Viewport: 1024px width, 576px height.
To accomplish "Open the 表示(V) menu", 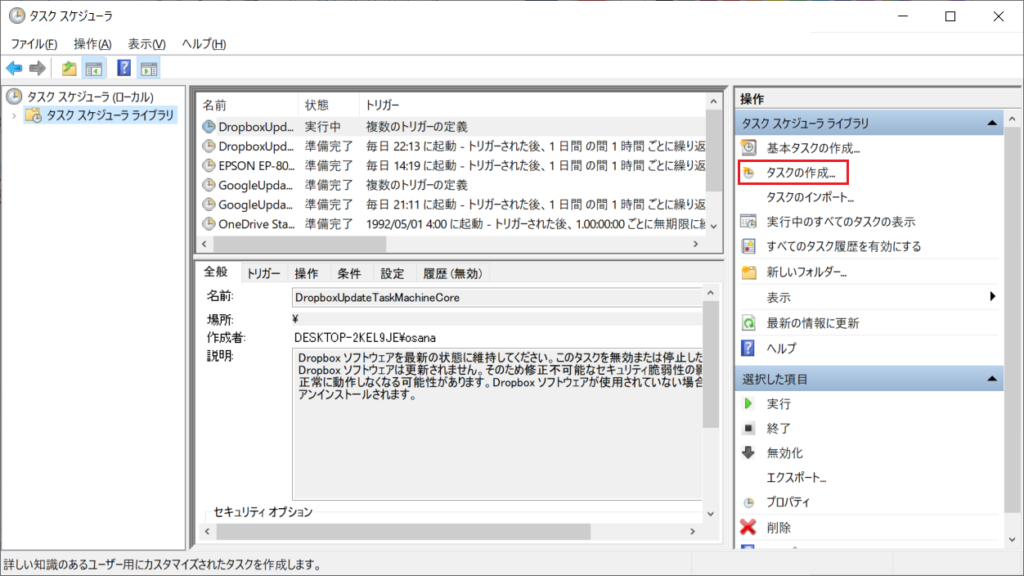I will click(x=146, y=44).
